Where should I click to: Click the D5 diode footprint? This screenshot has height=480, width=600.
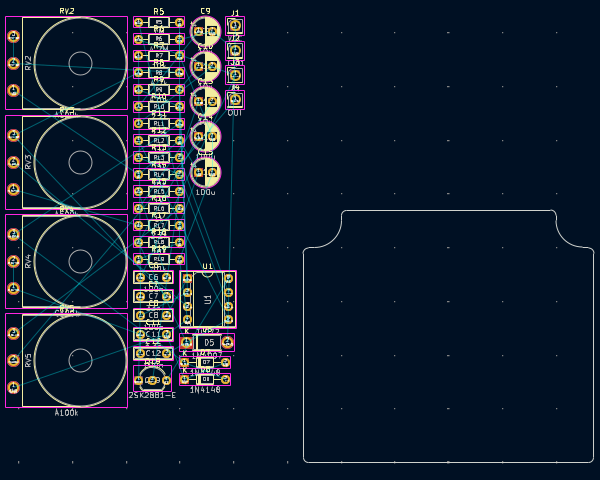(207, 343)
